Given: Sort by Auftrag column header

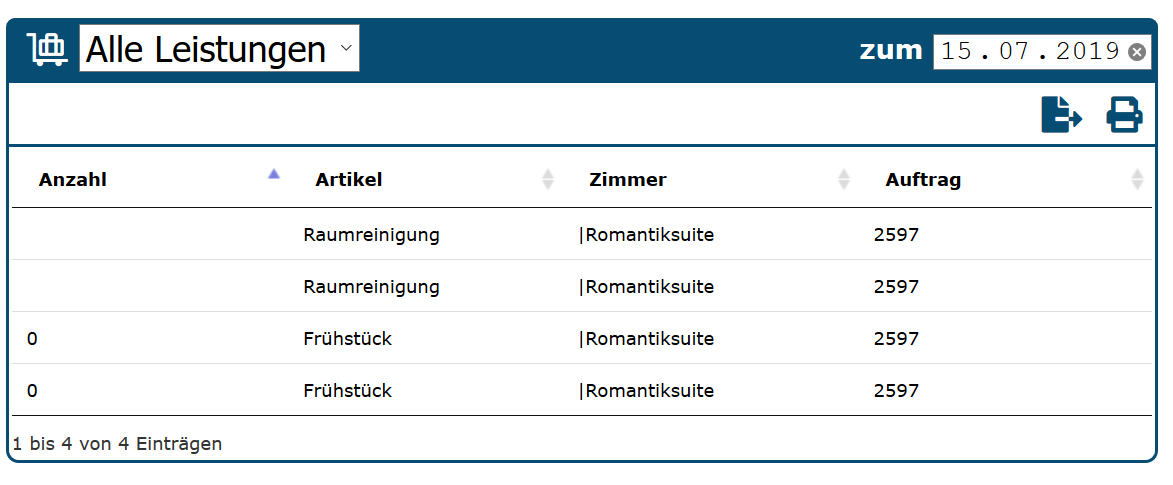Looking at the screenshot, I should (923, 180).
